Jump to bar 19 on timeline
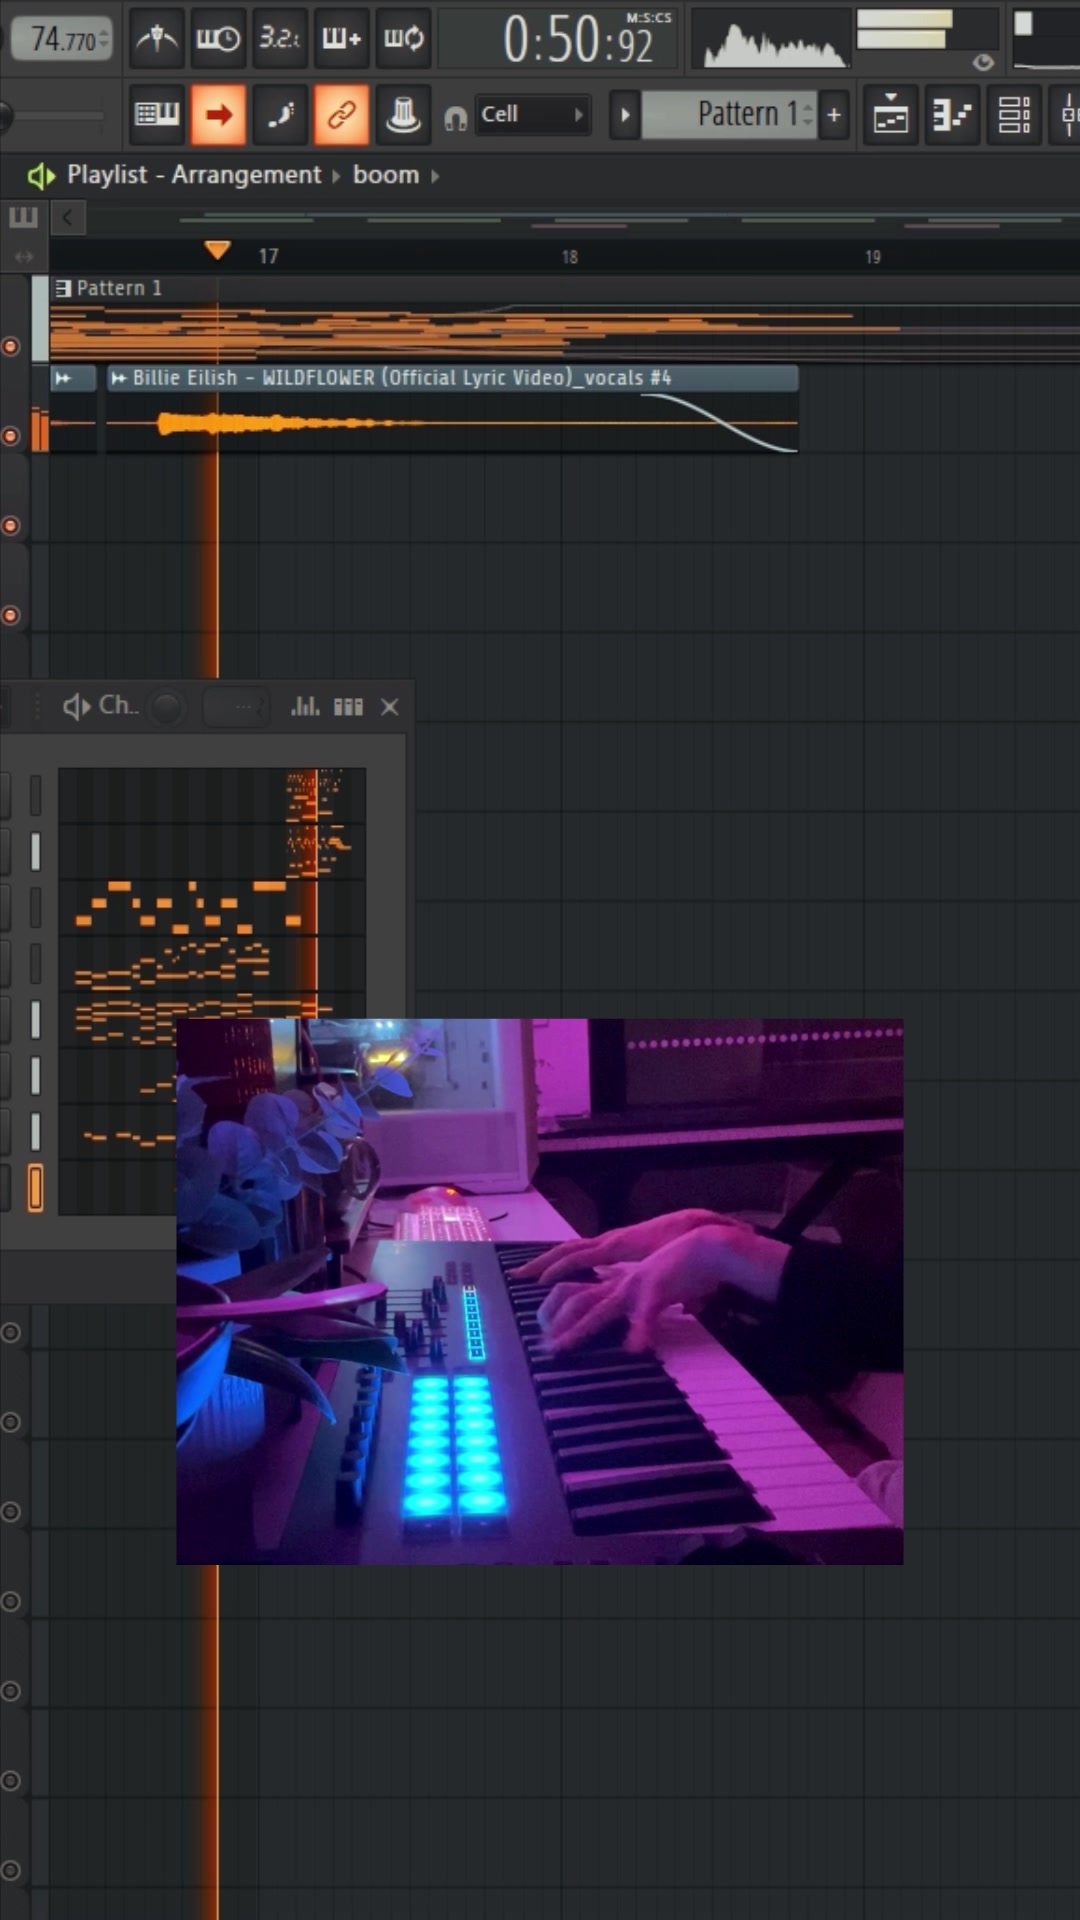Screen dimensions: 1080x1920 [x=873, y=257]
